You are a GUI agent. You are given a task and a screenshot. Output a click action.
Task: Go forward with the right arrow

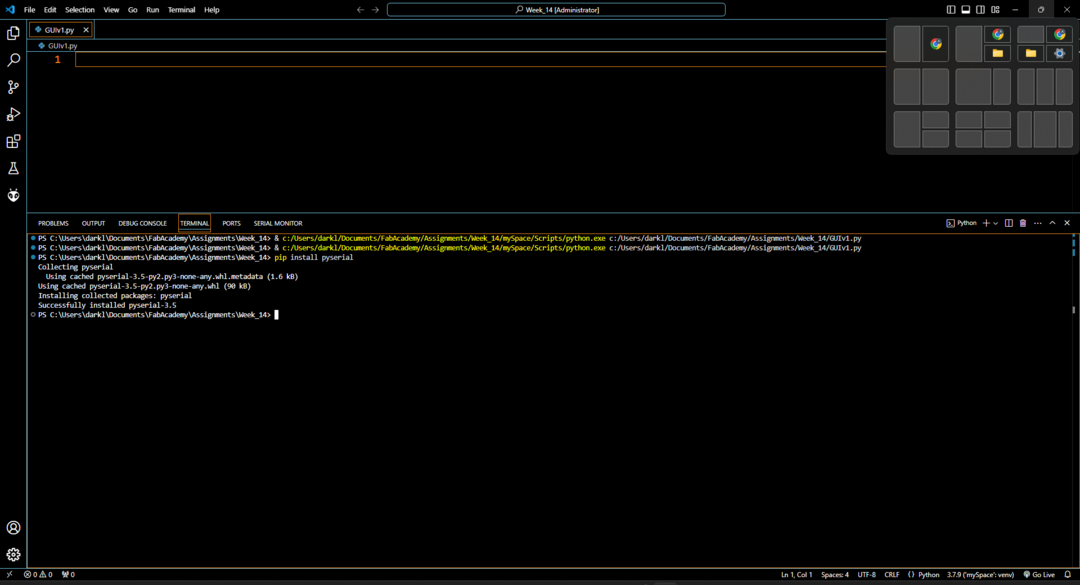coord(375,10)
